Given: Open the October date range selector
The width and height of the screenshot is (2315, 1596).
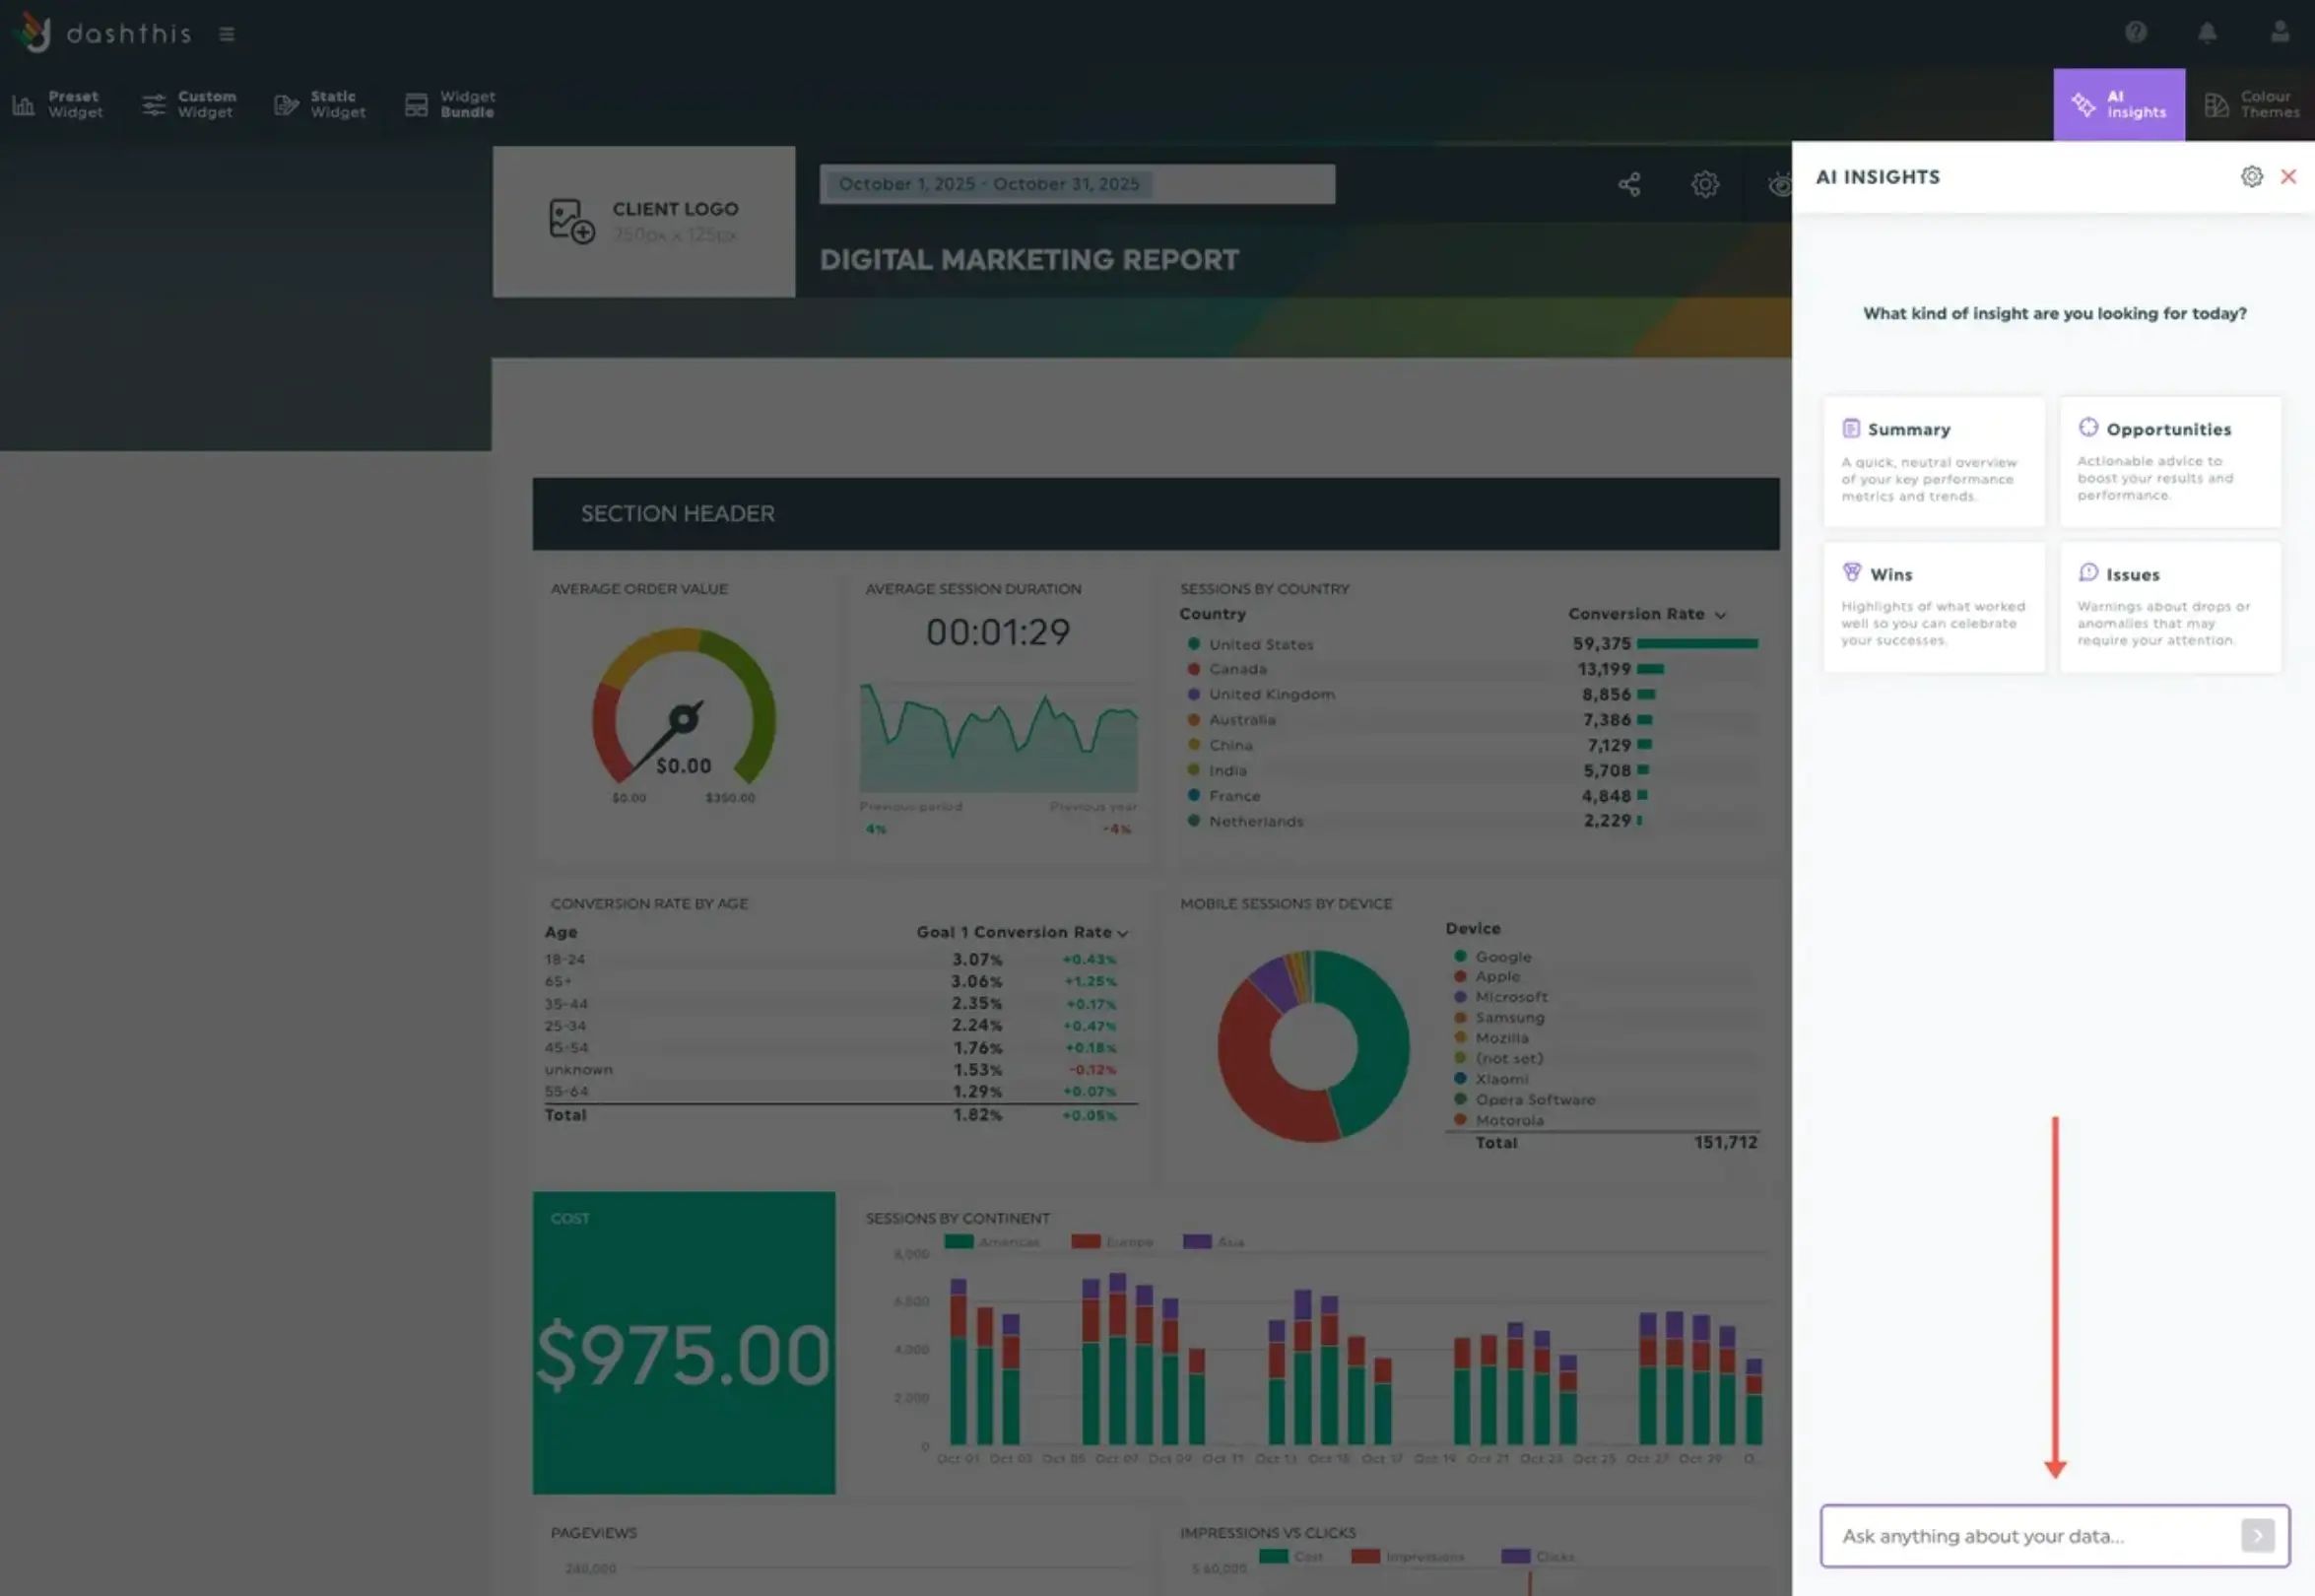Looking at the screenshot, I should tap(1077, 183).
